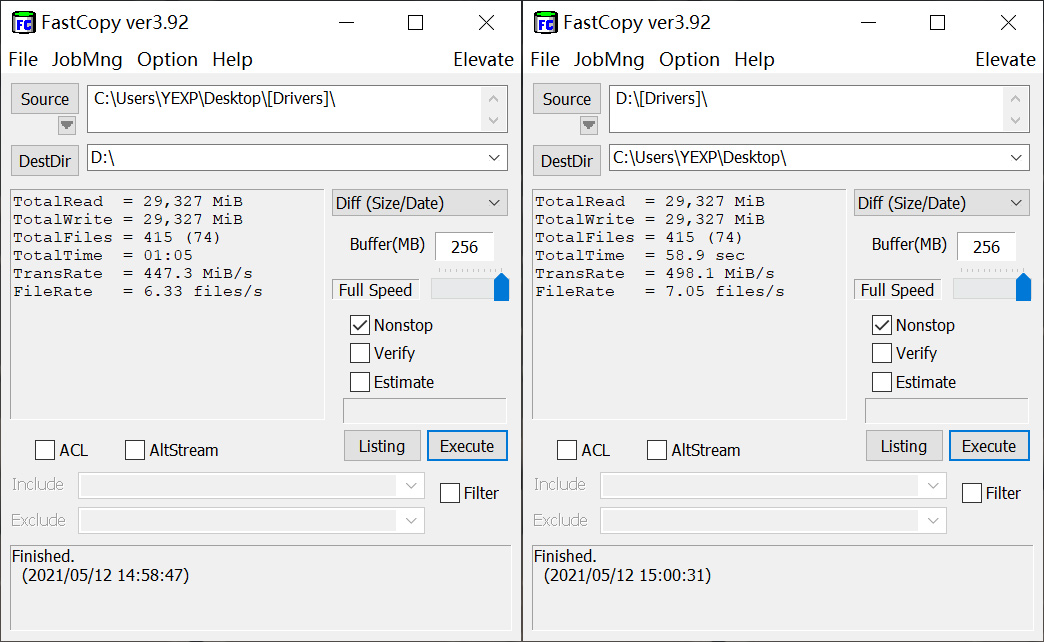Expand Exclude filter dropdown in right window

pos(933,520)
